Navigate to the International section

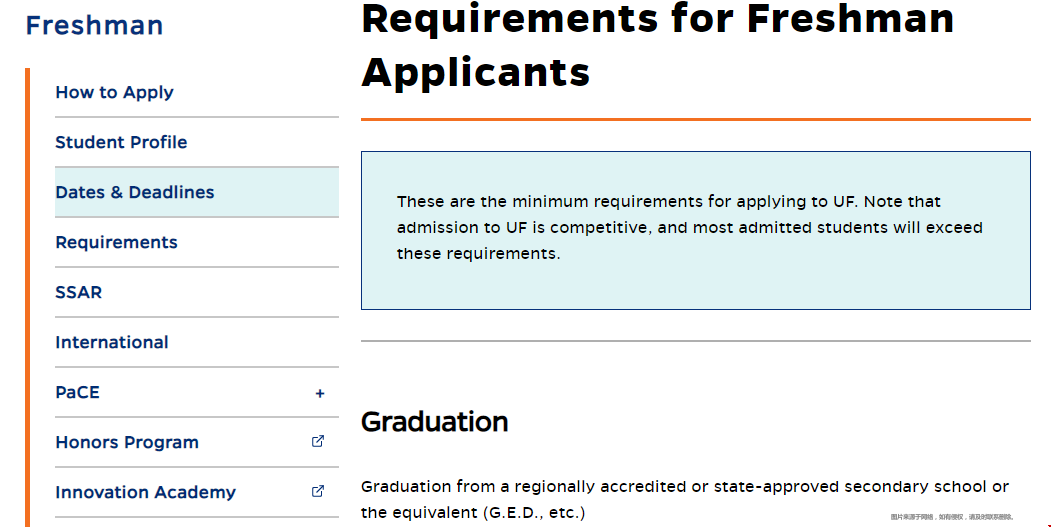click(111, 343)
